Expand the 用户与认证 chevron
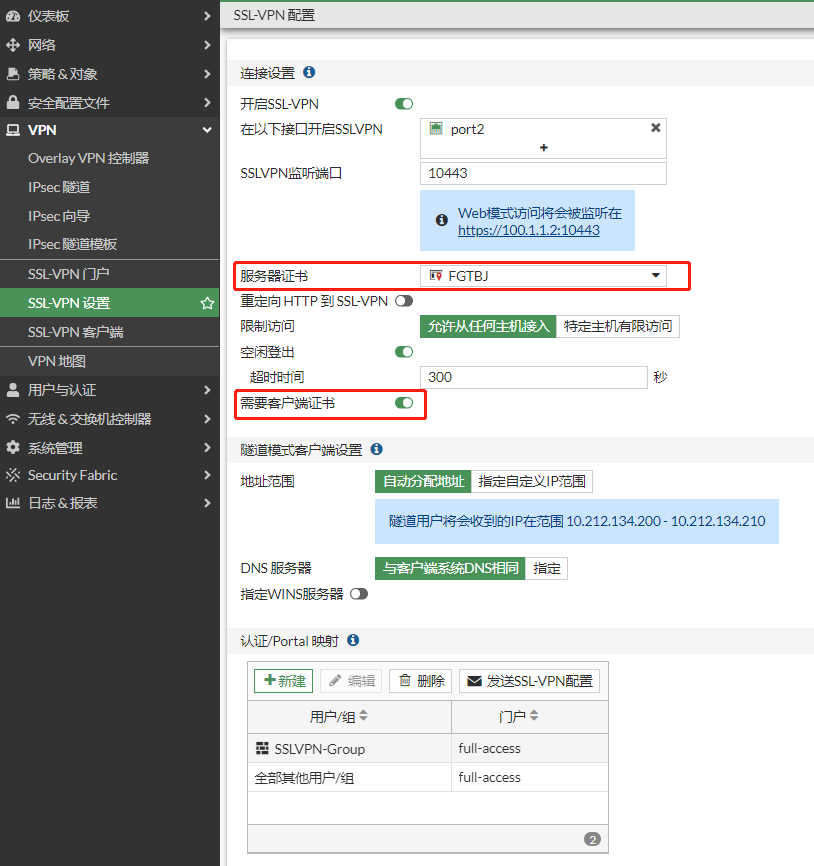 207,390
